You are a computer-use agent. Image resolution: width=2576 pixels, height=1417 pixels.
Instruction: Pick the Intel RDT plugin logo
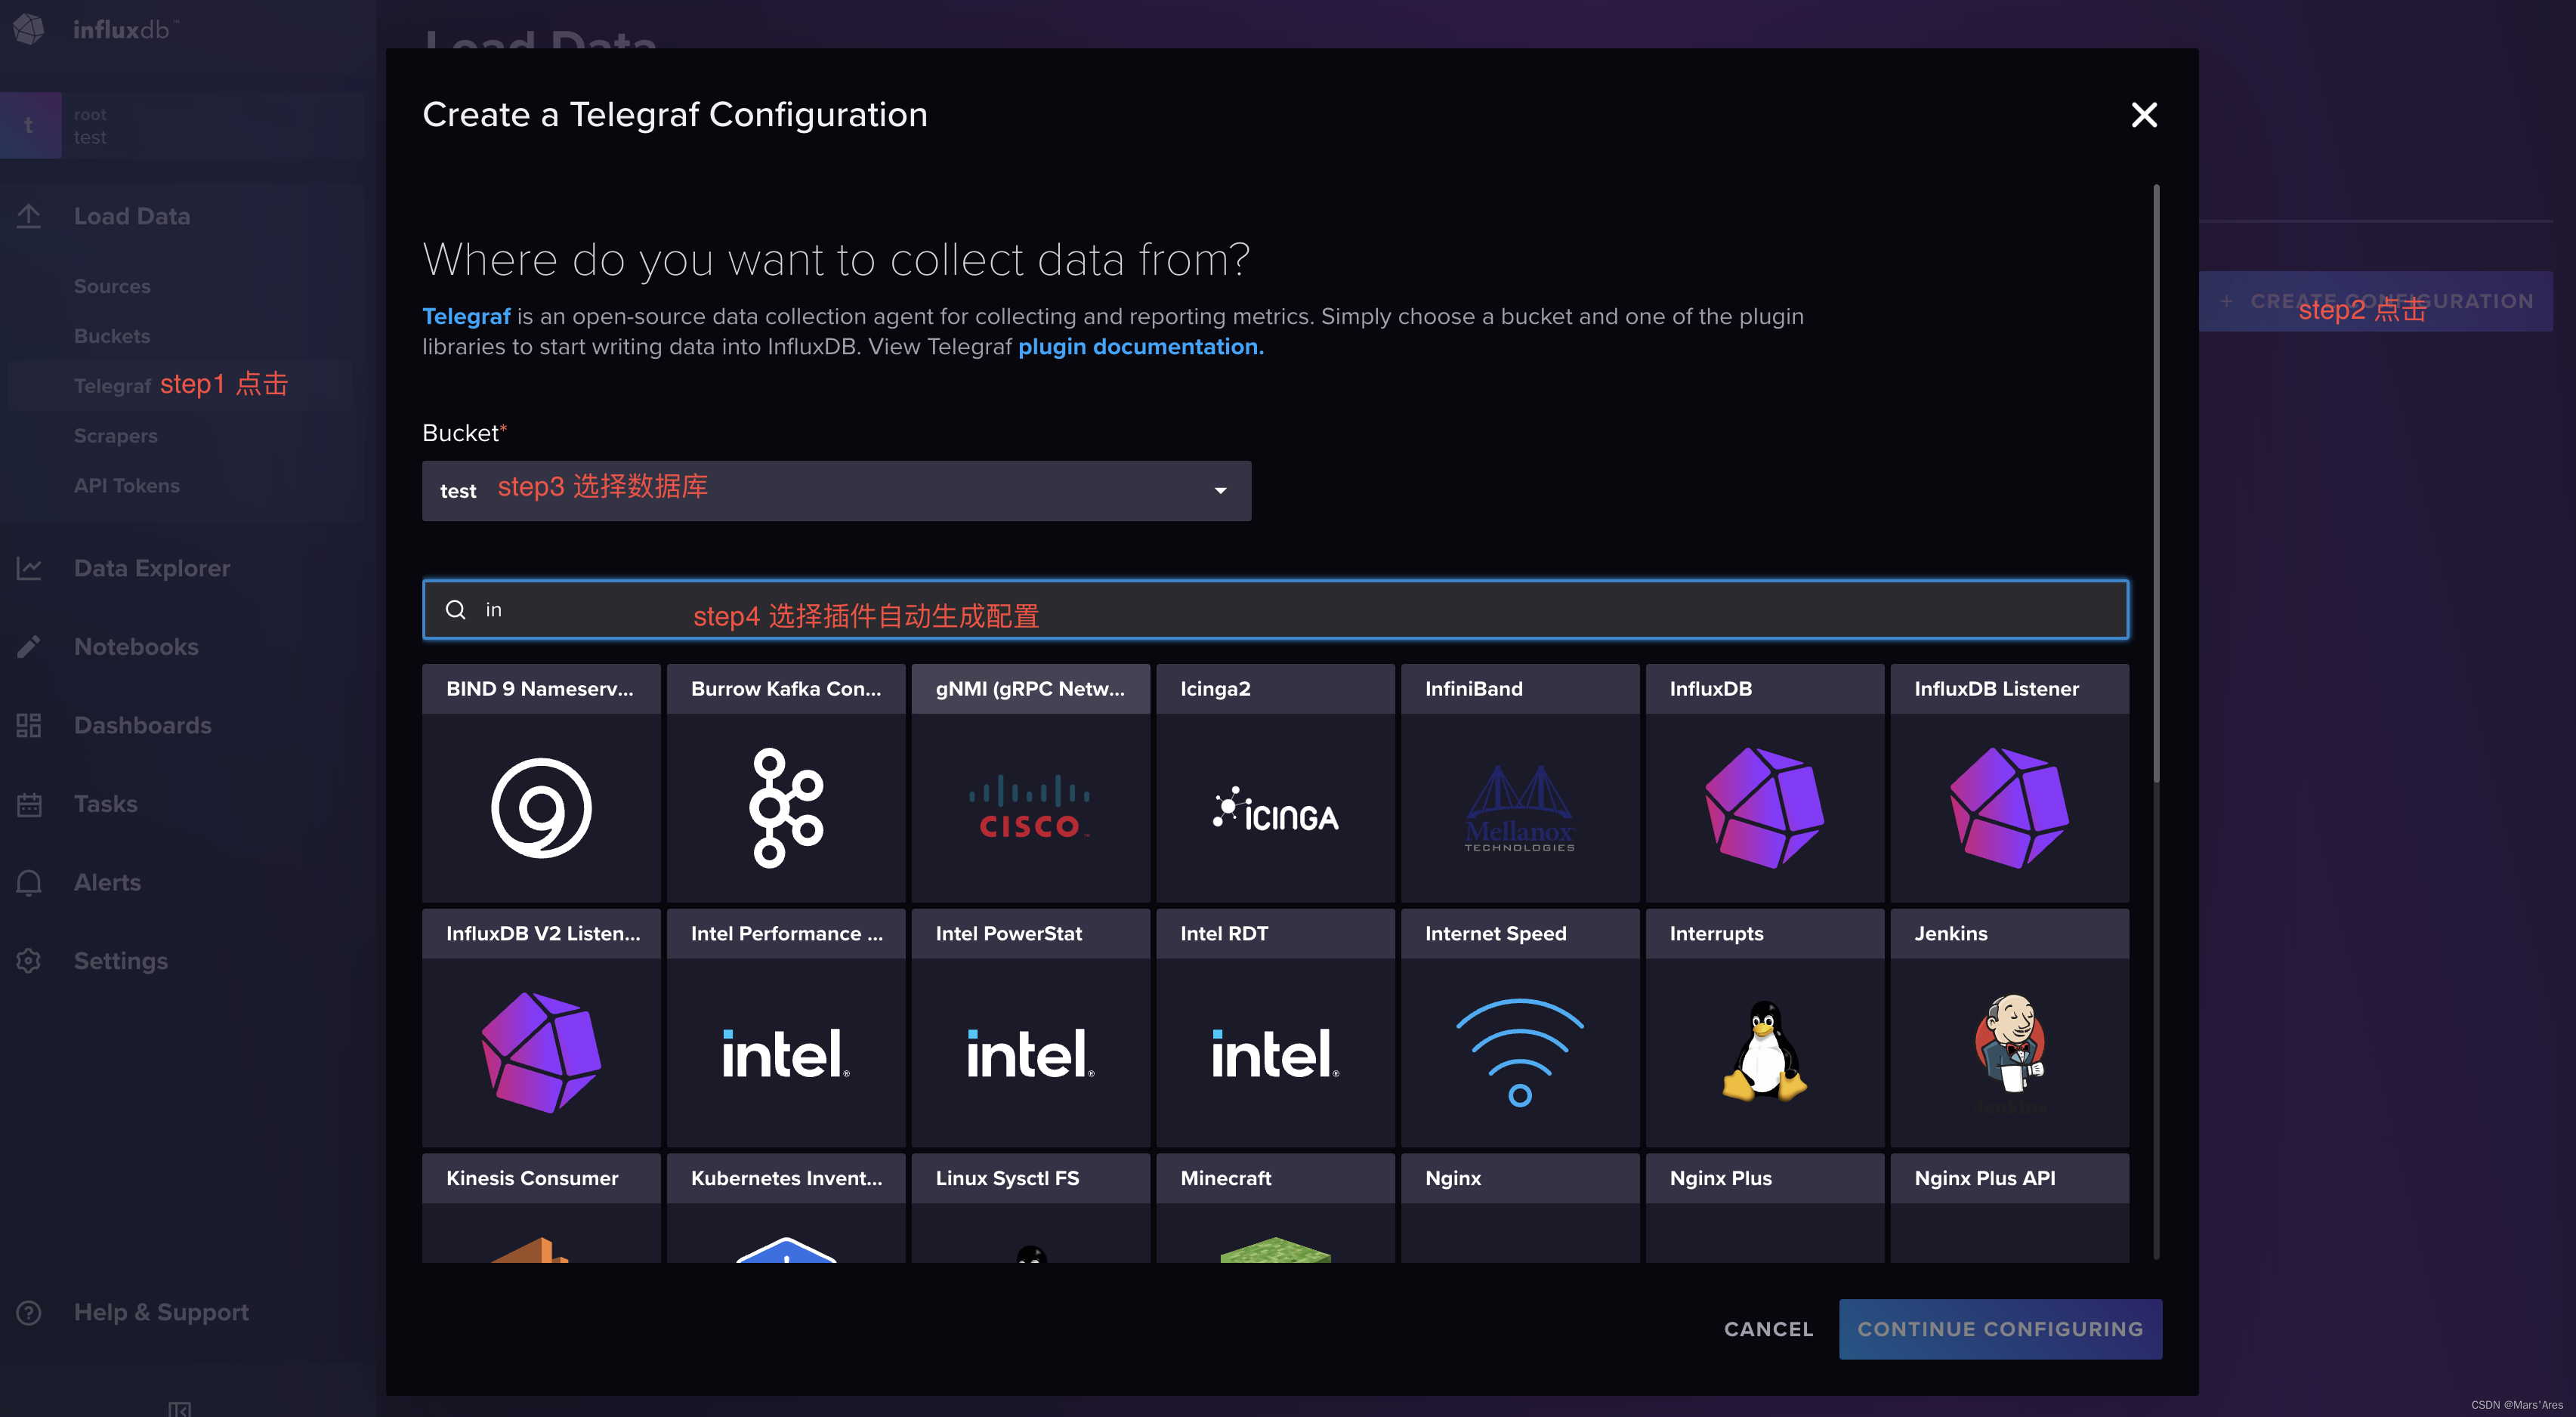[1275, 1054]
